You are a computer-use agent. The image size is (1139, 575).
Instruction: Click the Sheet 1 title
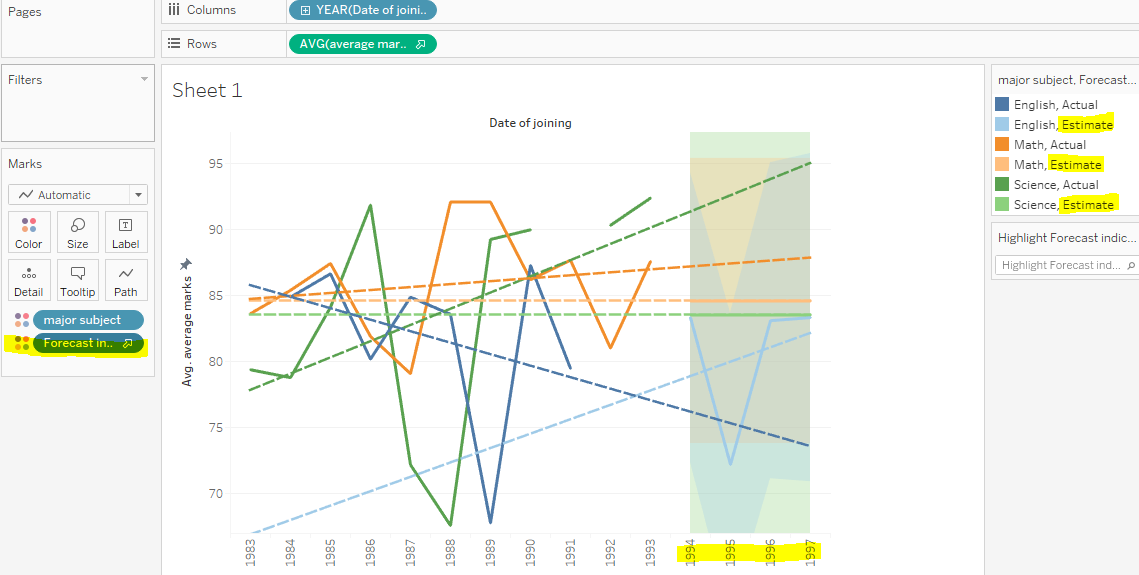click(207, 90)
